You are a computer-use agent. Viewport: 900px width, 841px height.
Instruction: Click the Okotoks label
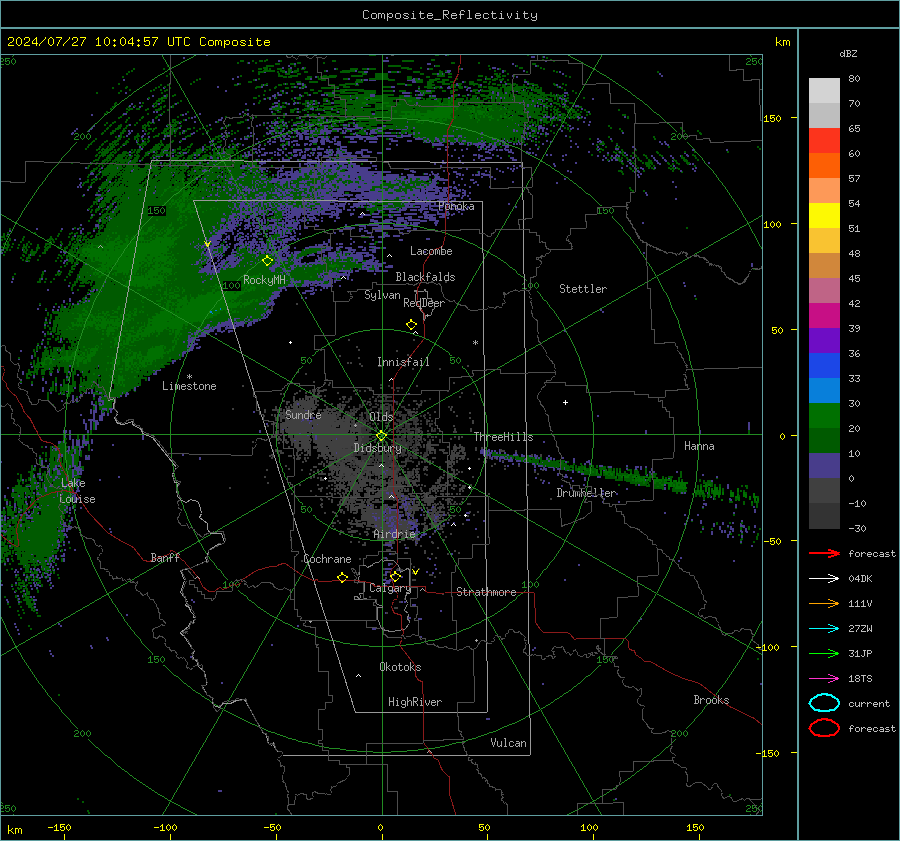coord(400,667)
